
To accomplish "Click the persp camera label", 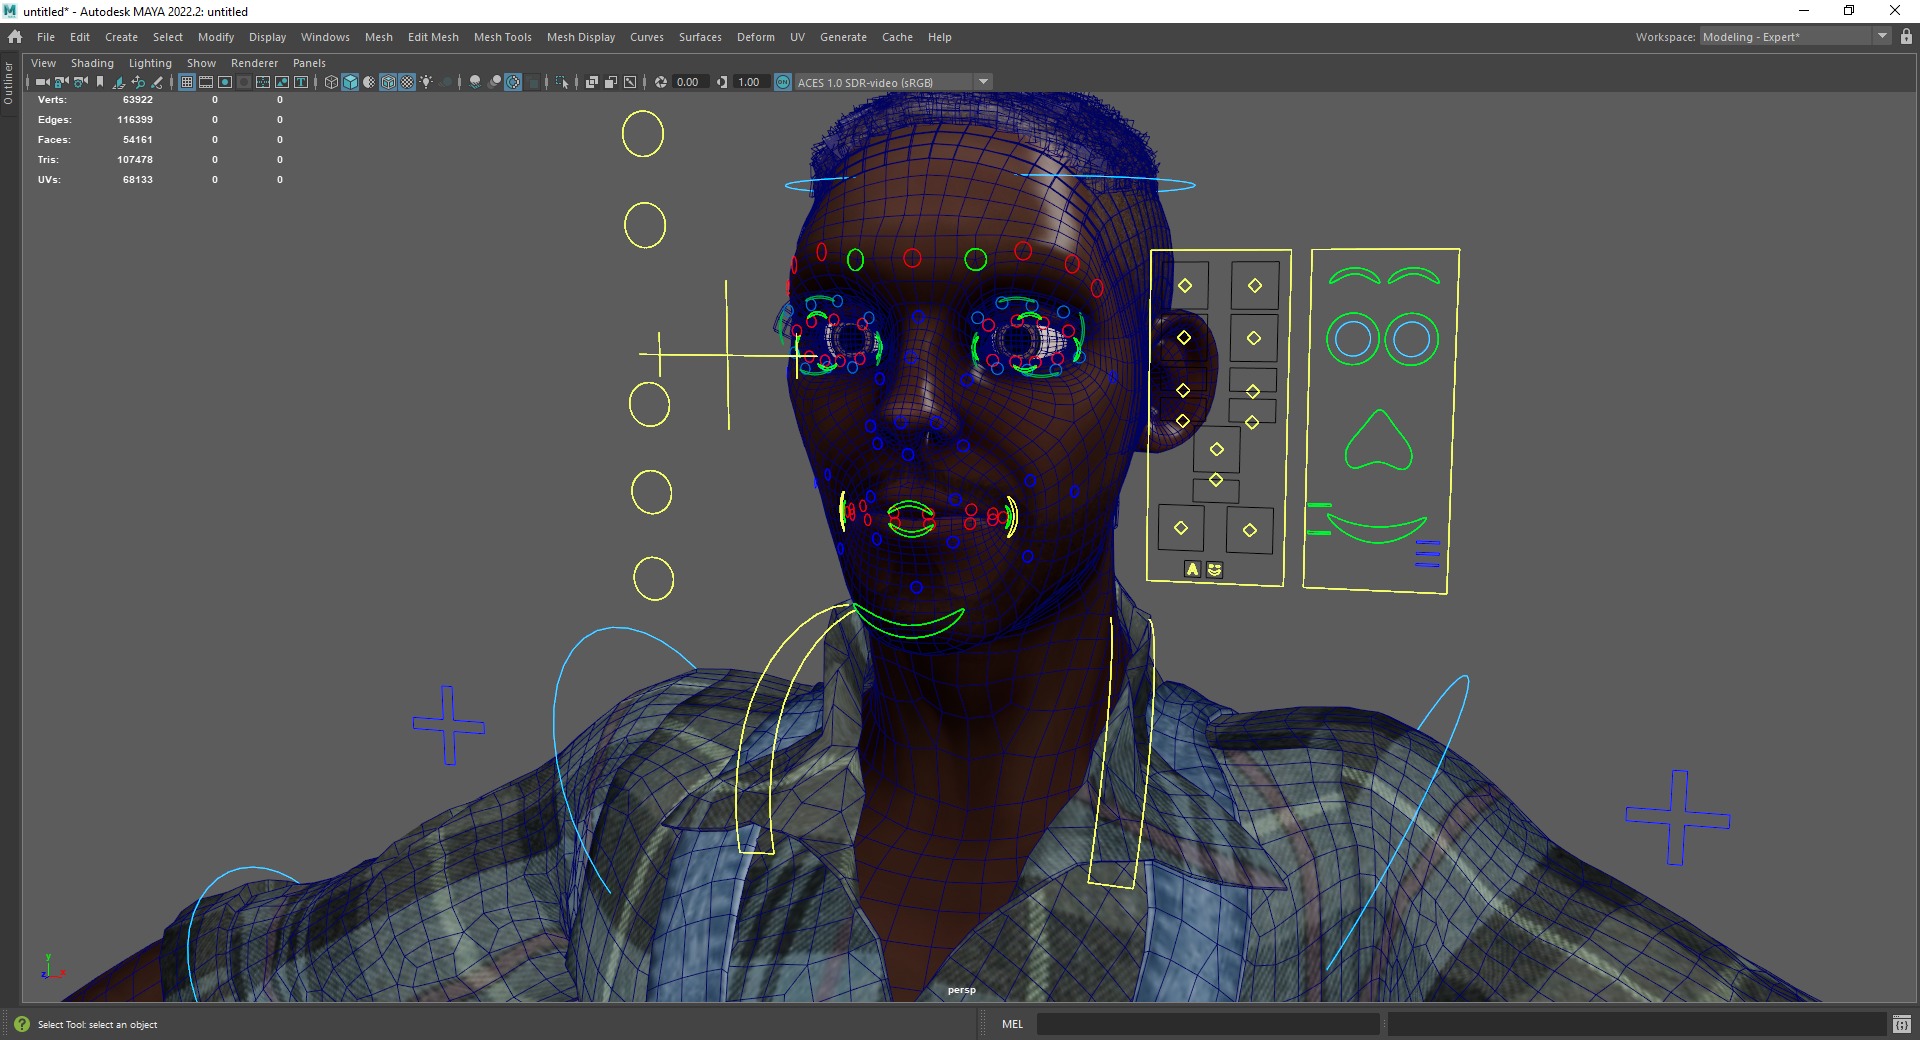I will point(961,990).
